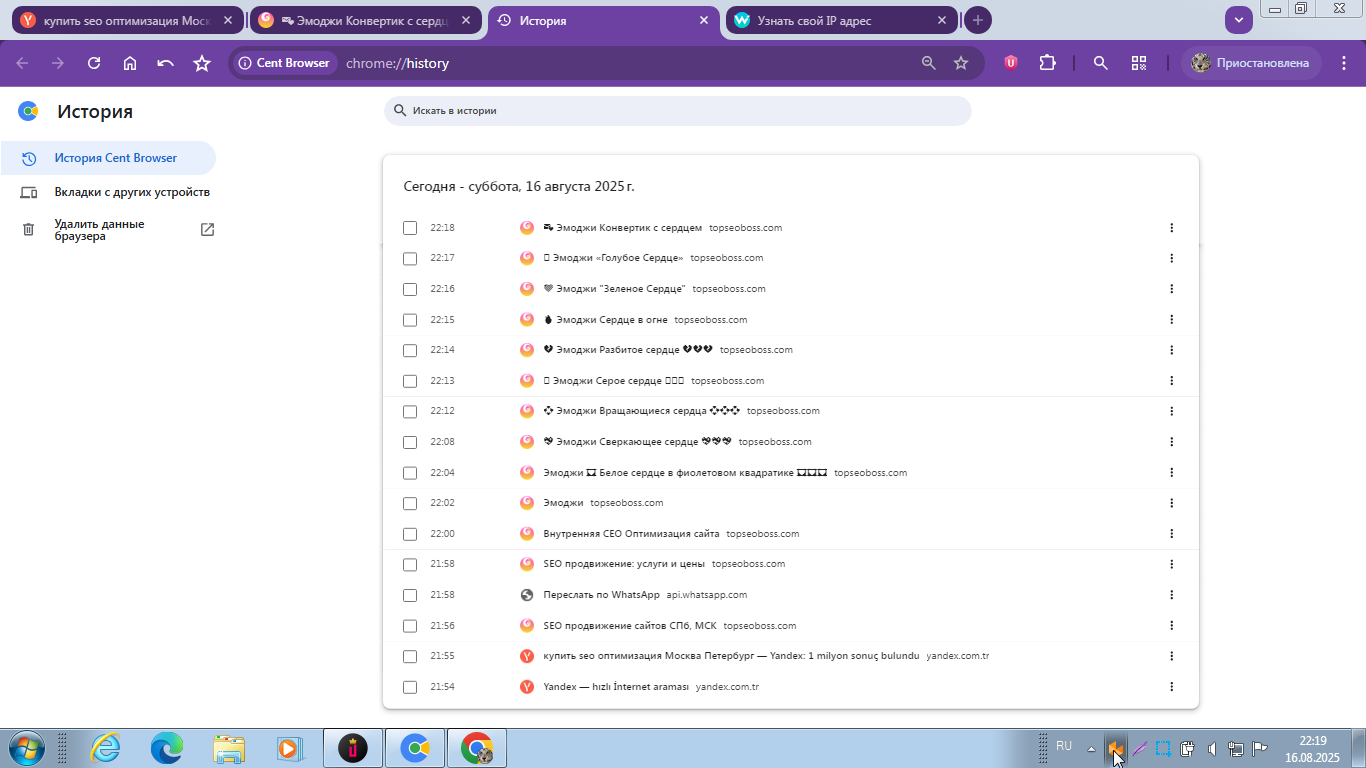The image size is (1366, 768).
Task: Tick checkbox for 22:14 Разбитое сердце entry
Action: [410, 350]
